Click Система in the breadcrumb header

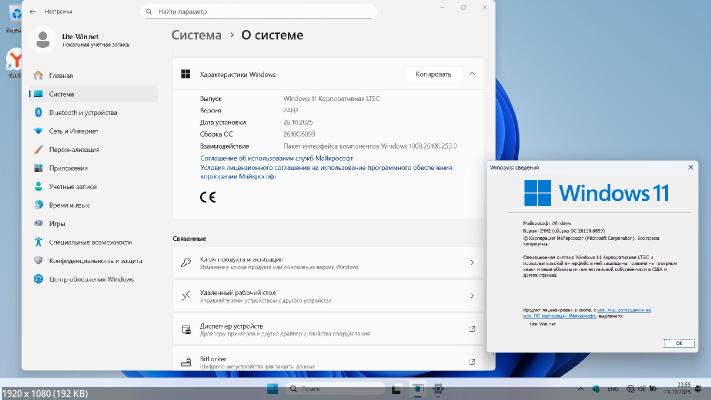pos(196,34)
